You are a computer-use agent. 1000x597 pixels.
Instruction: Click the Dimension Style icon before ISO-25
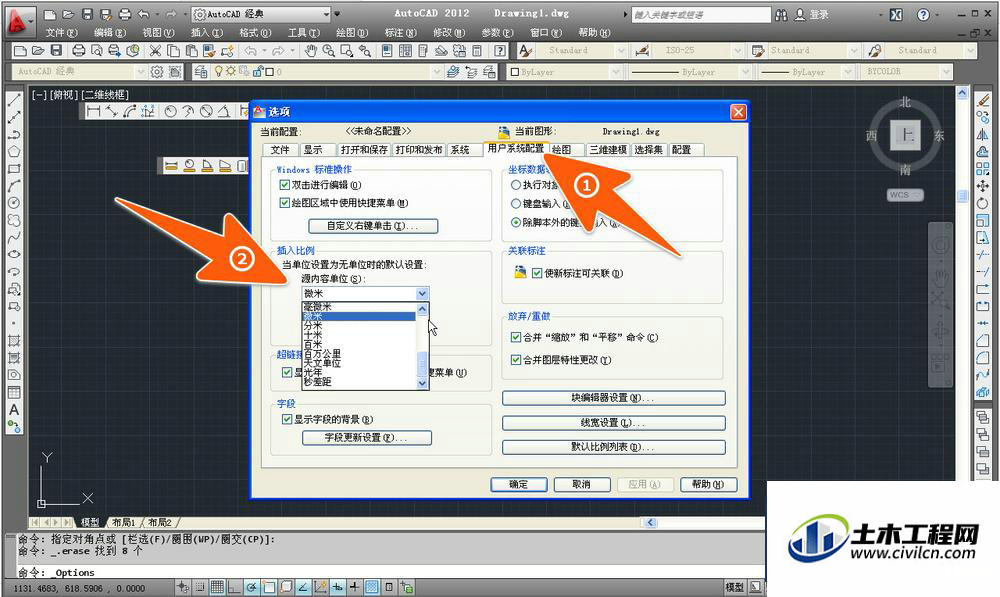tap(642, 50)
